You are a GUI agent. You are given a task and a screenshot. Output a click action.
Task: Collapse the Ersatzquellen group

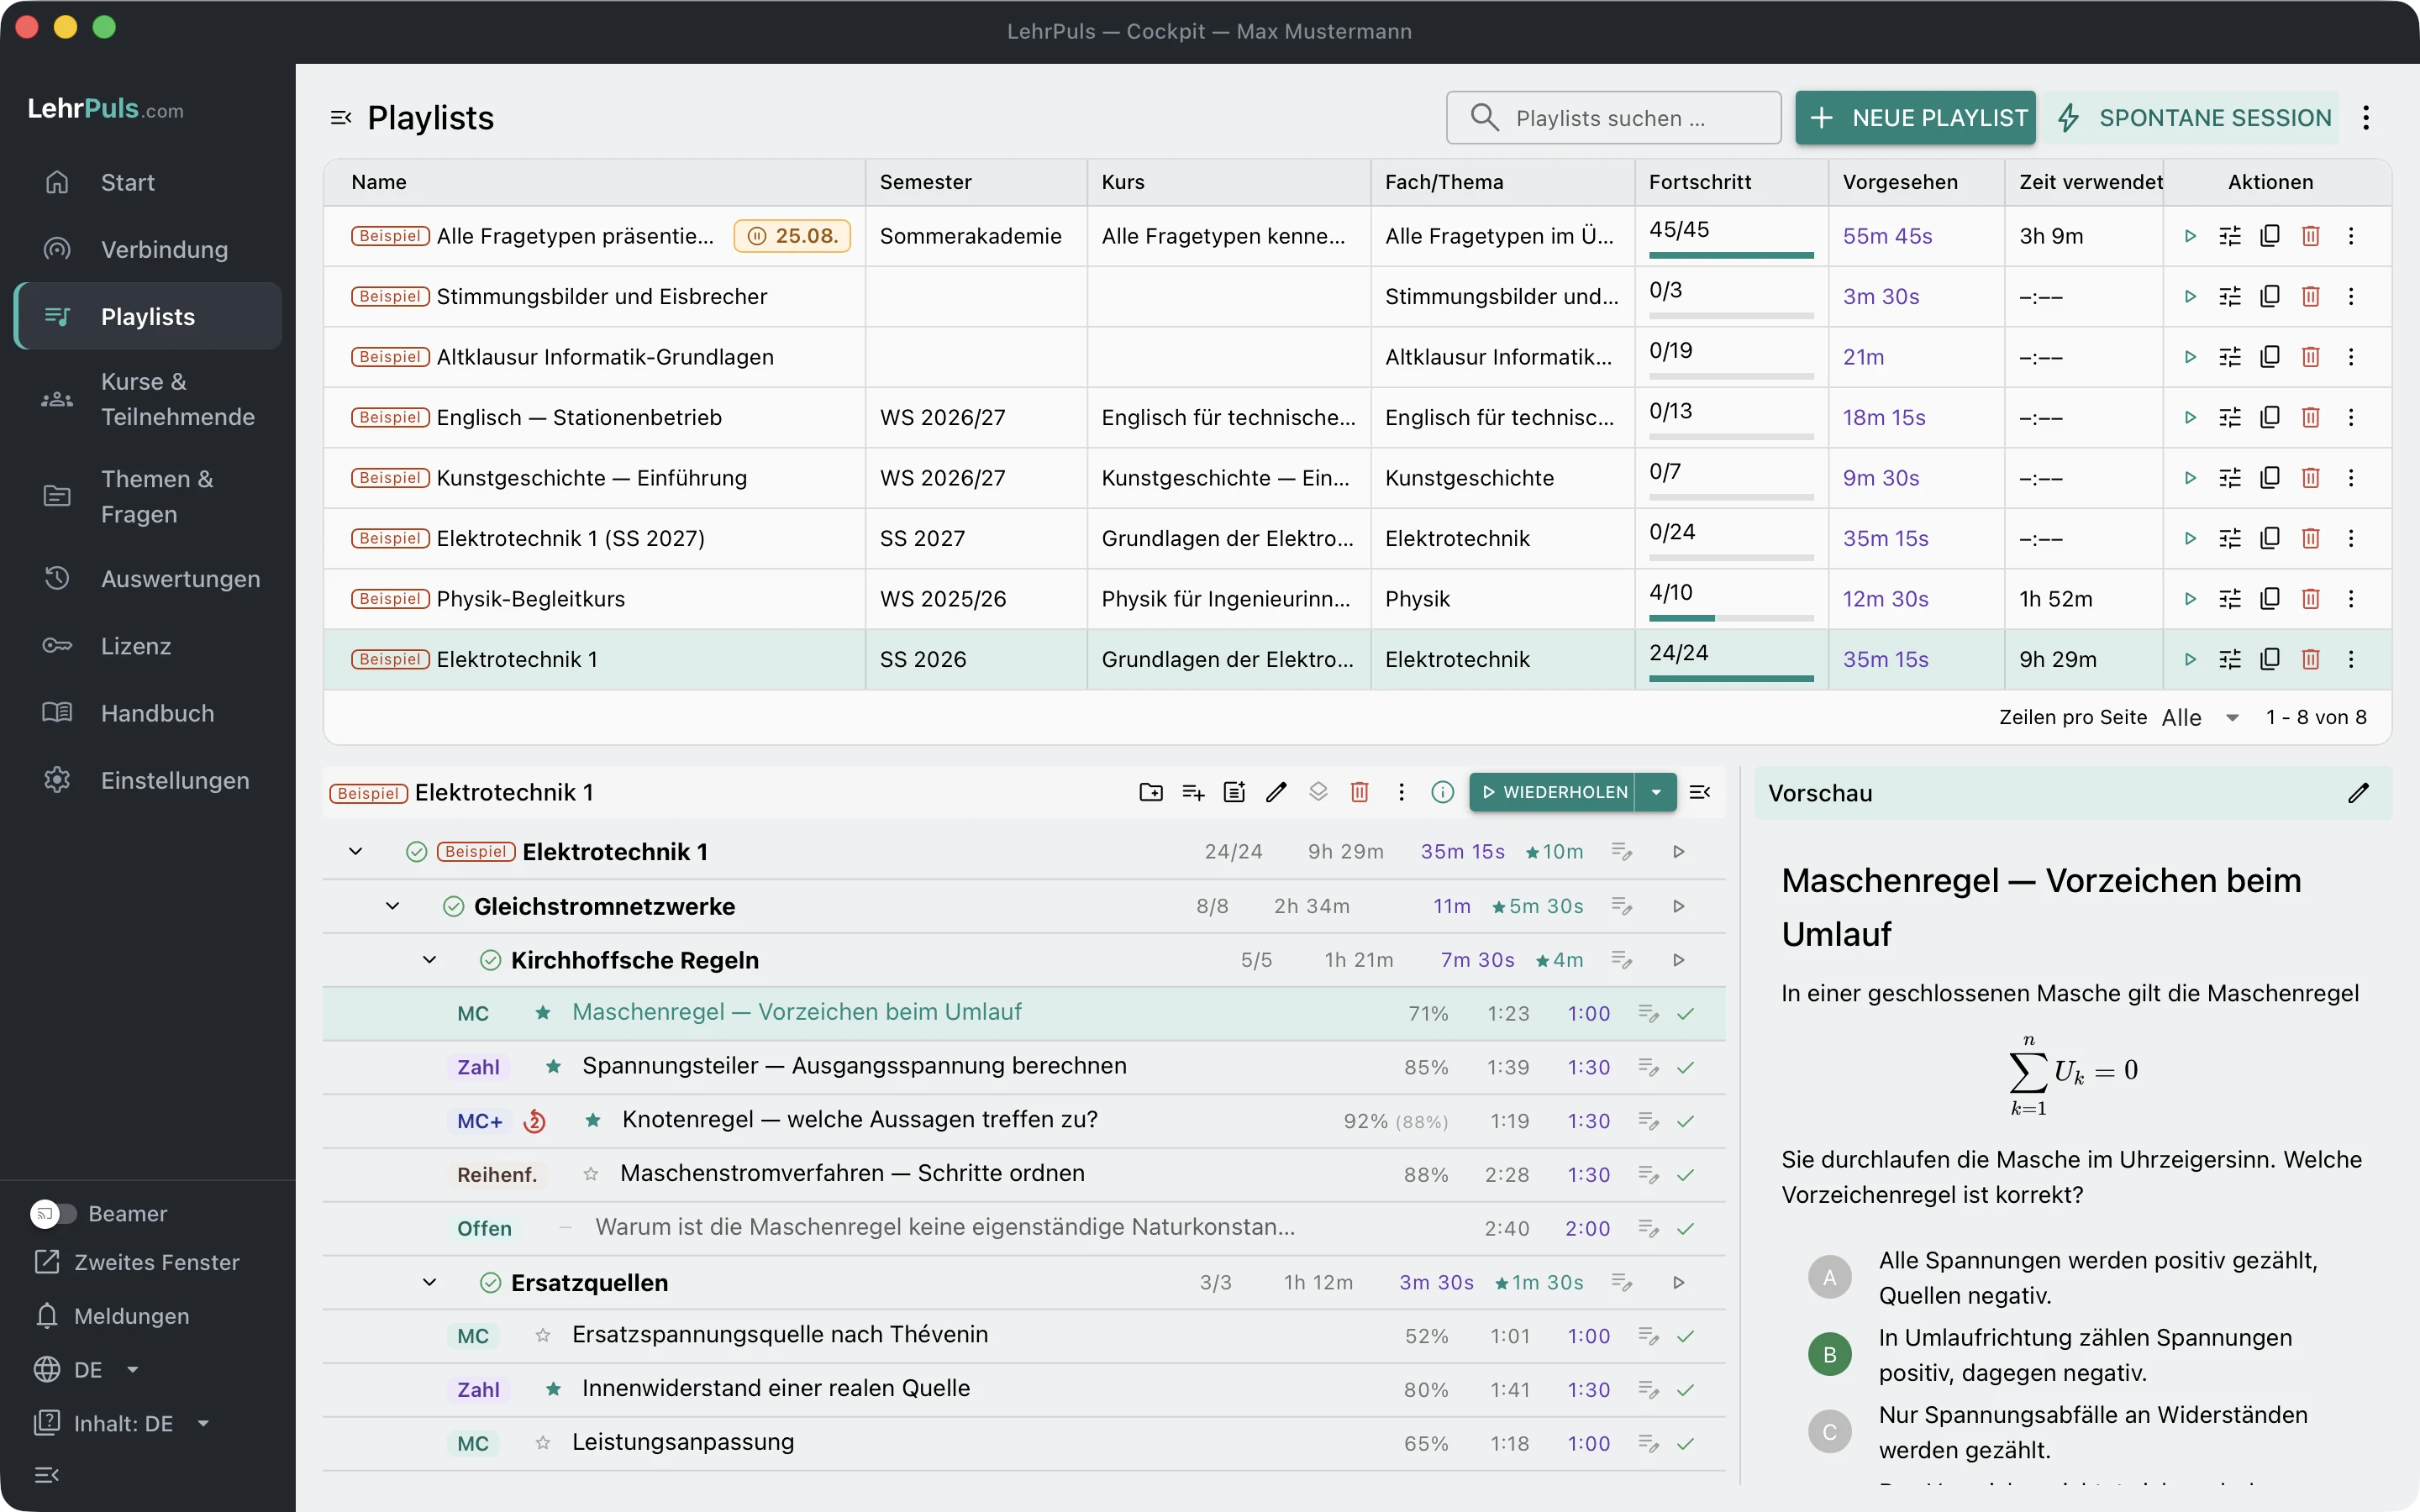coord(429,1283)
